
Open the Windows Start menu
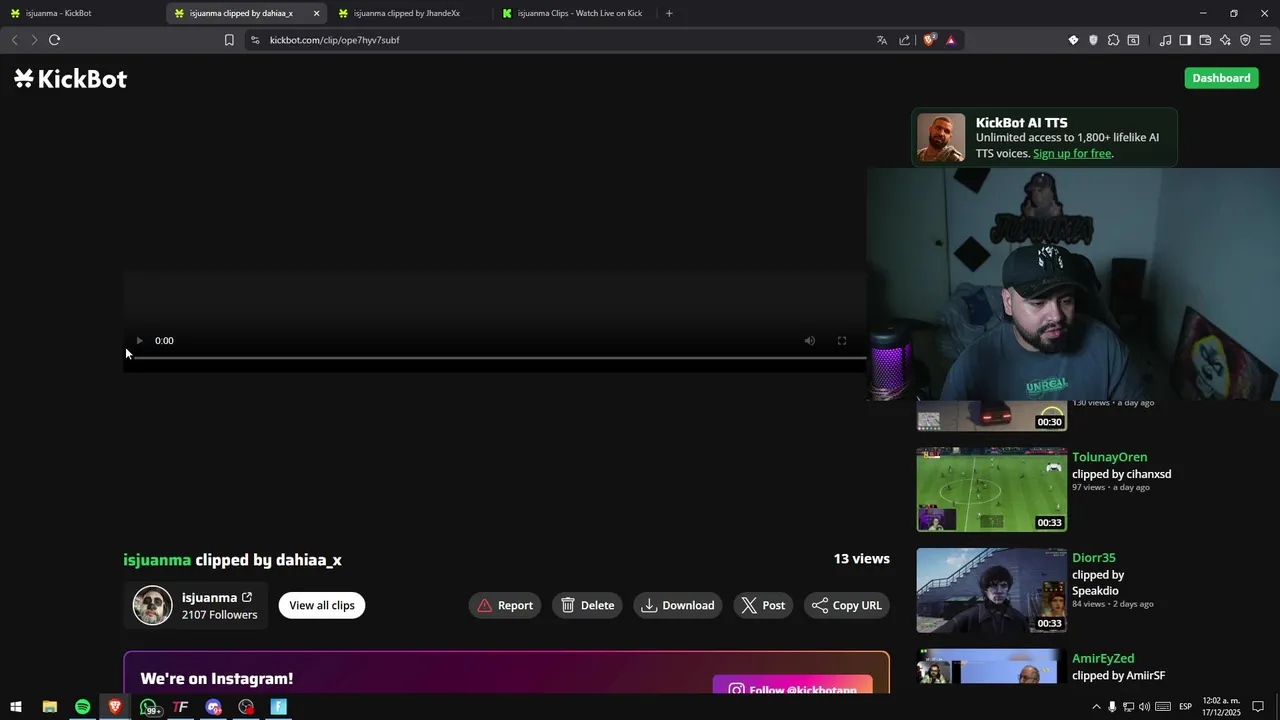pyautogui.click(x=16, y=707)
